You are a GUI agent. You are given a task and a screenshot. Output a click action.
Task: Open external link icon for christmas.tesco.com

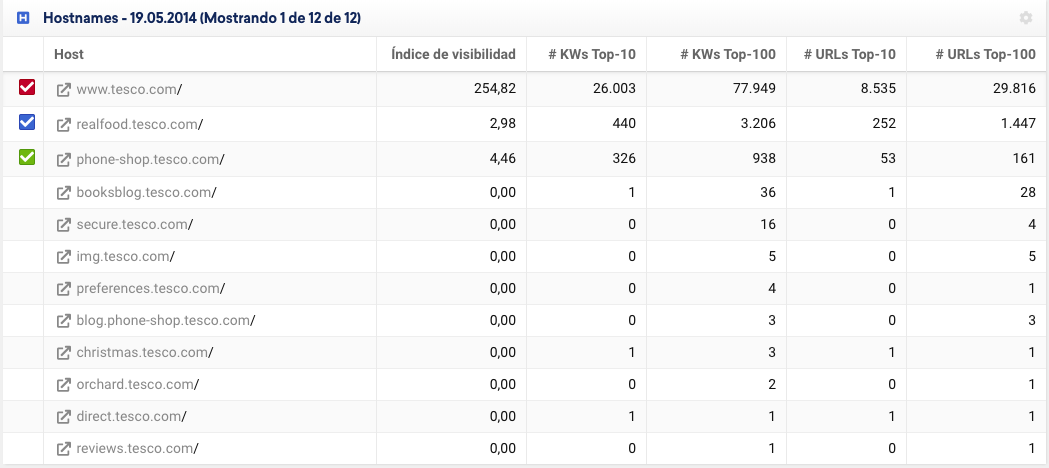(x=63, y=353)
